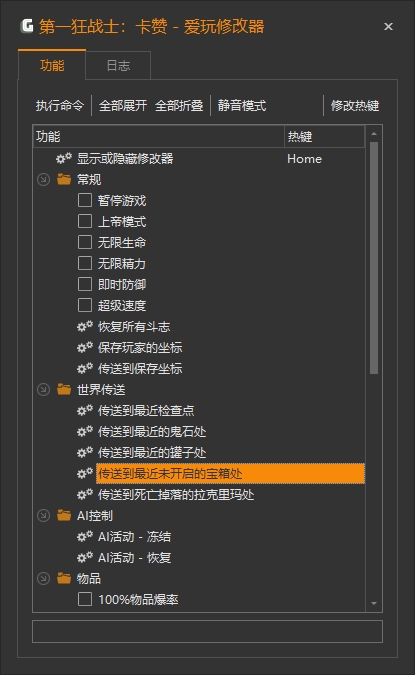Viewport: 415px width, 675px height.
Task: Click the 世界传送 folder icon
Action: click(64, 389)
